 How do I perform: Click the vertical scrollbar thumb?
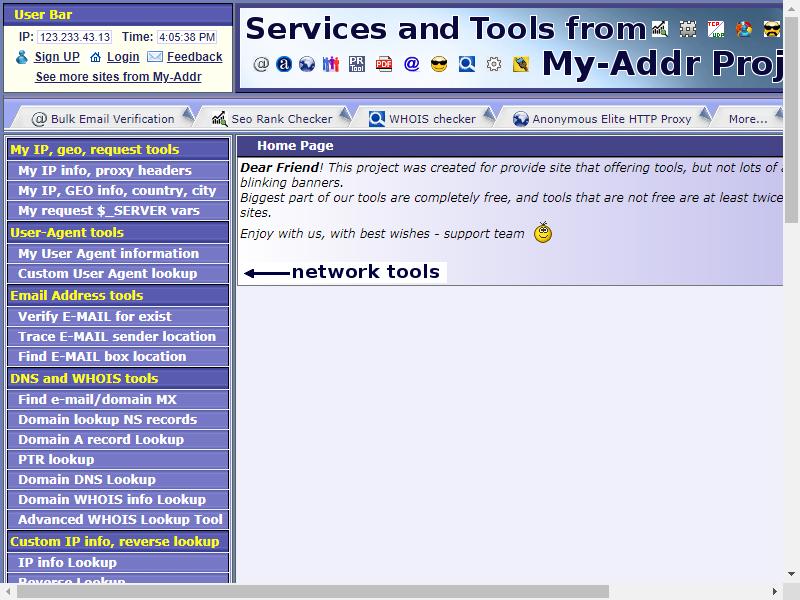791,119
